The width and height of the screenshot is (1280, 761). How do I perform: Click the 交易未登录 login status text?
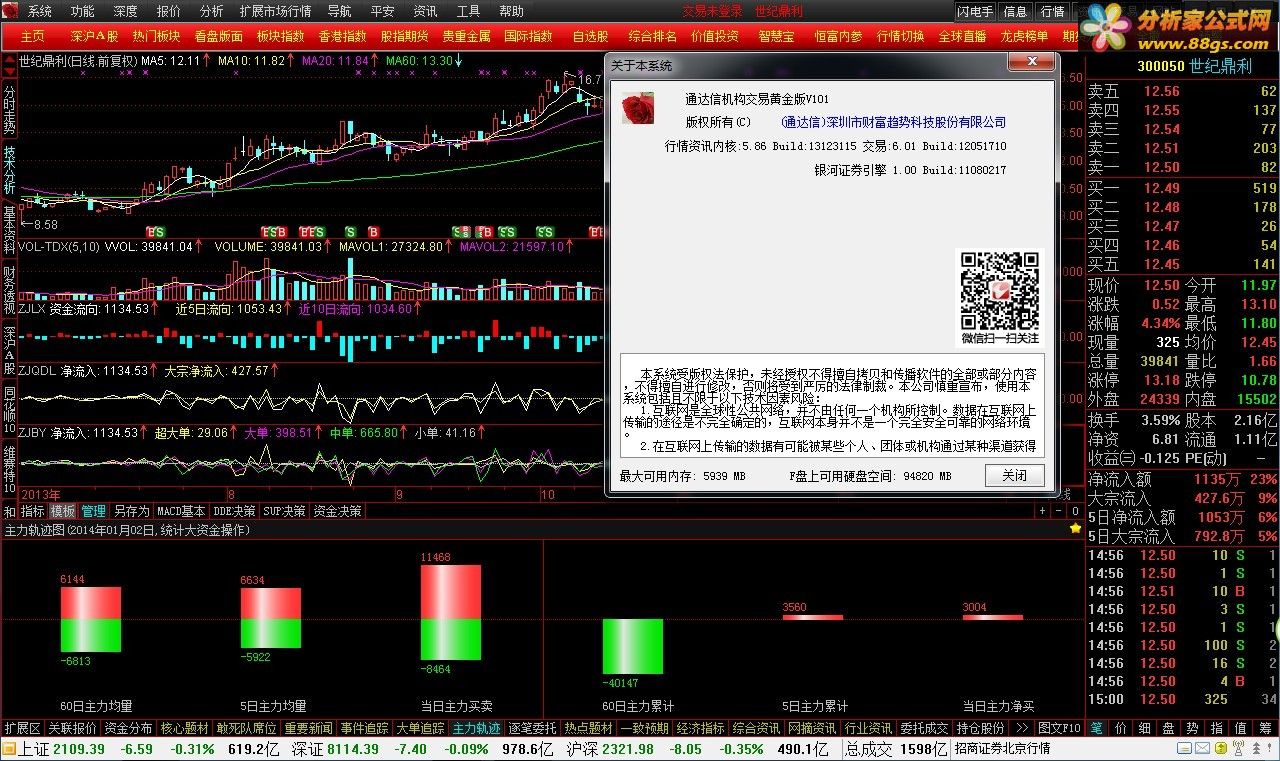click(x=713, y=11)
